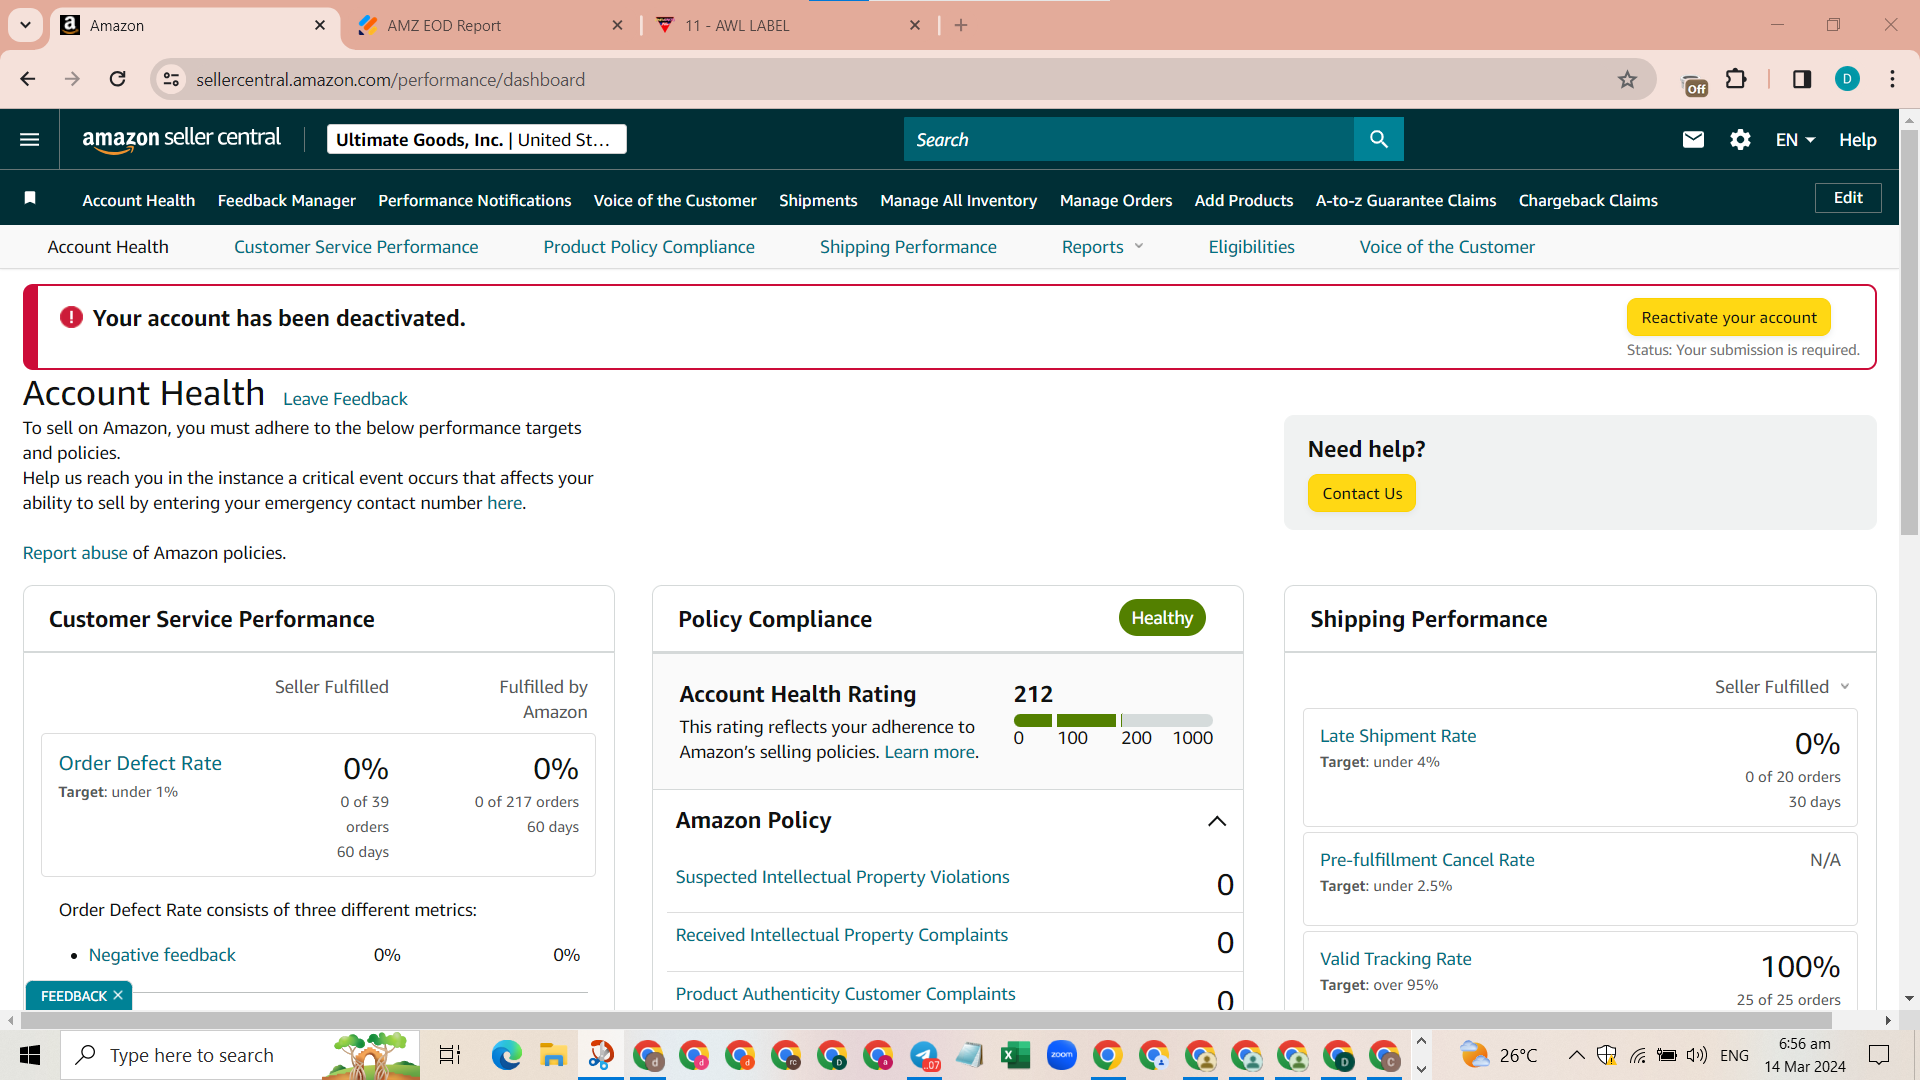The height and width of the screenshot is (1080, 1920).
Task: Open Zoom from the taskbar
Action: 1061,1055
